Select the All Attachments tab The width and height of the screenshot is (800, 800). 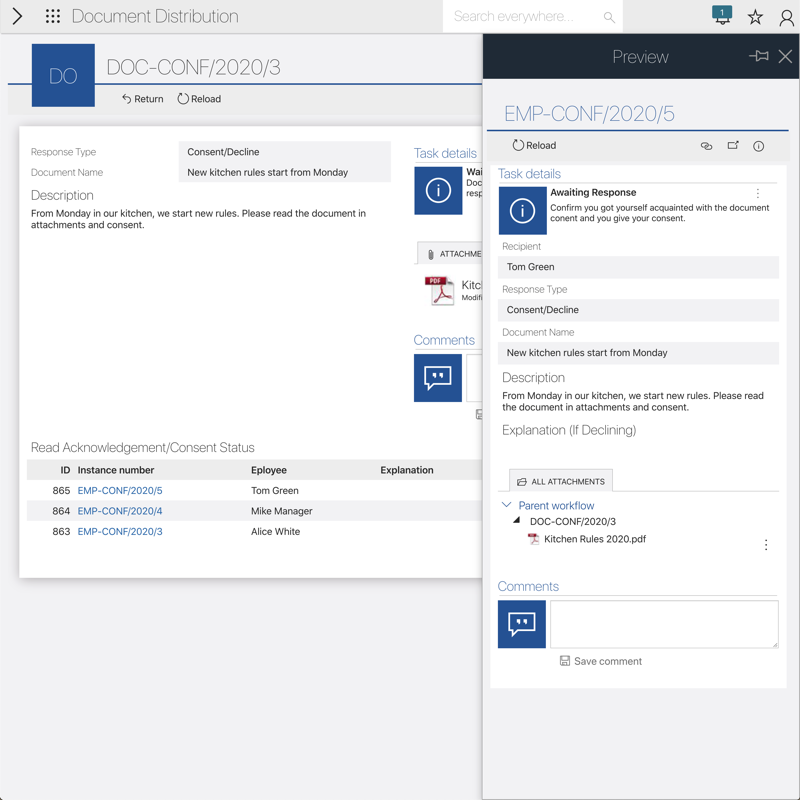(x=561, y=481)
